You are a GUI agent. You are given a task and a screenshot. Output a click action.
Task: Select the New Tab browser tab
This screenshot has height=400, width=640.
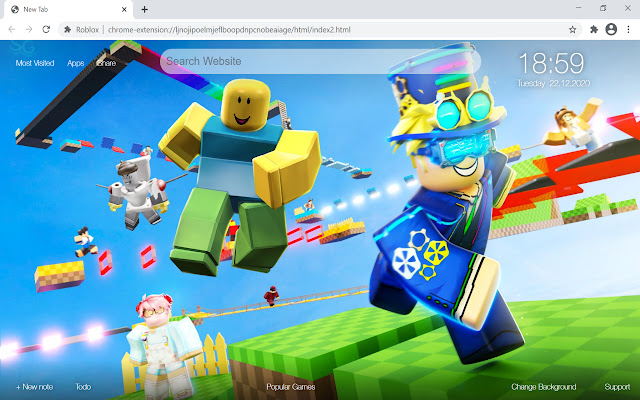pos(69,9)
